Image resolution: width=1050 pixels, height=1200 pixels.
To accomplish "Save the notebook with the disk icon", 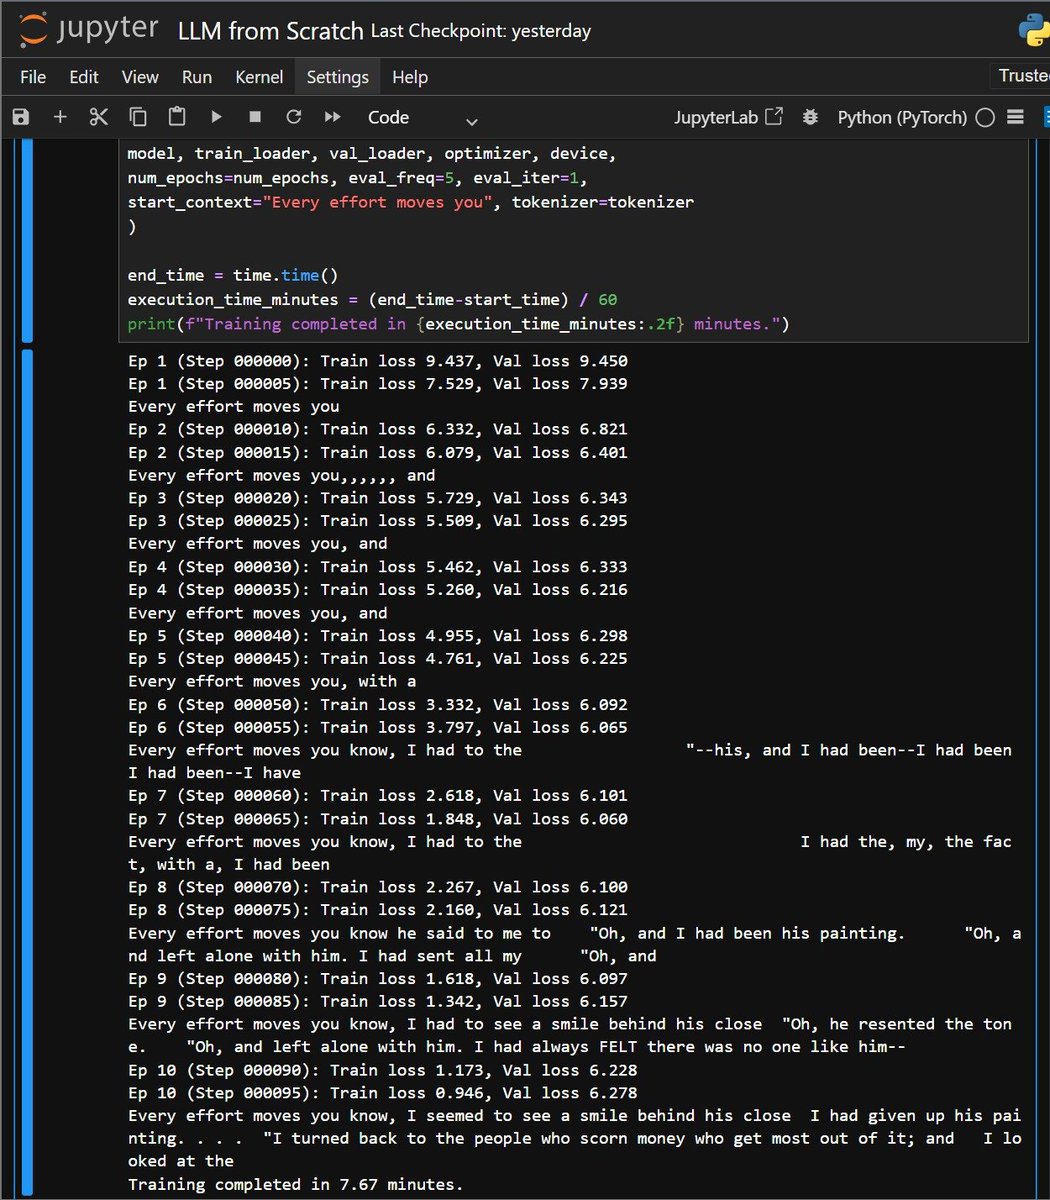I will coord(20,117).
